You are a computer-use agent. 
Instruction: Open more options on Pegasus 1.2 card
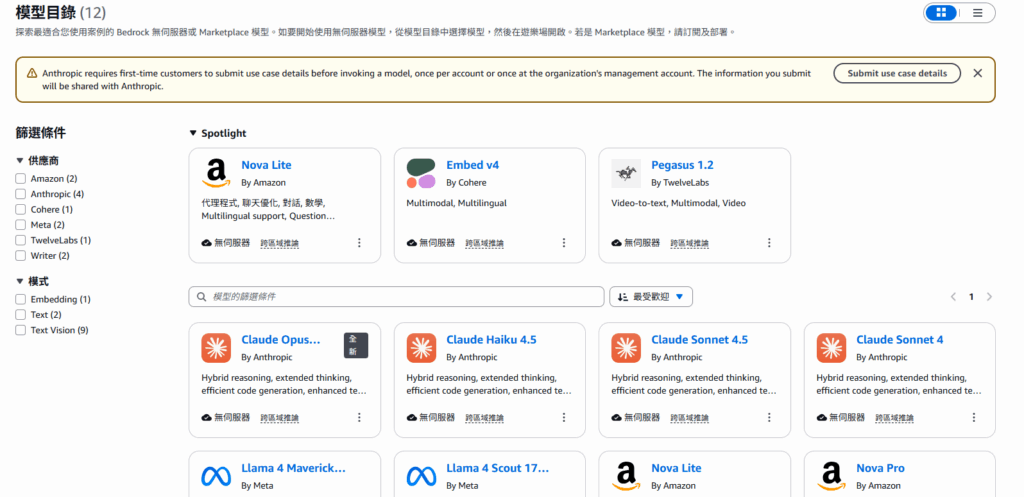769,243
